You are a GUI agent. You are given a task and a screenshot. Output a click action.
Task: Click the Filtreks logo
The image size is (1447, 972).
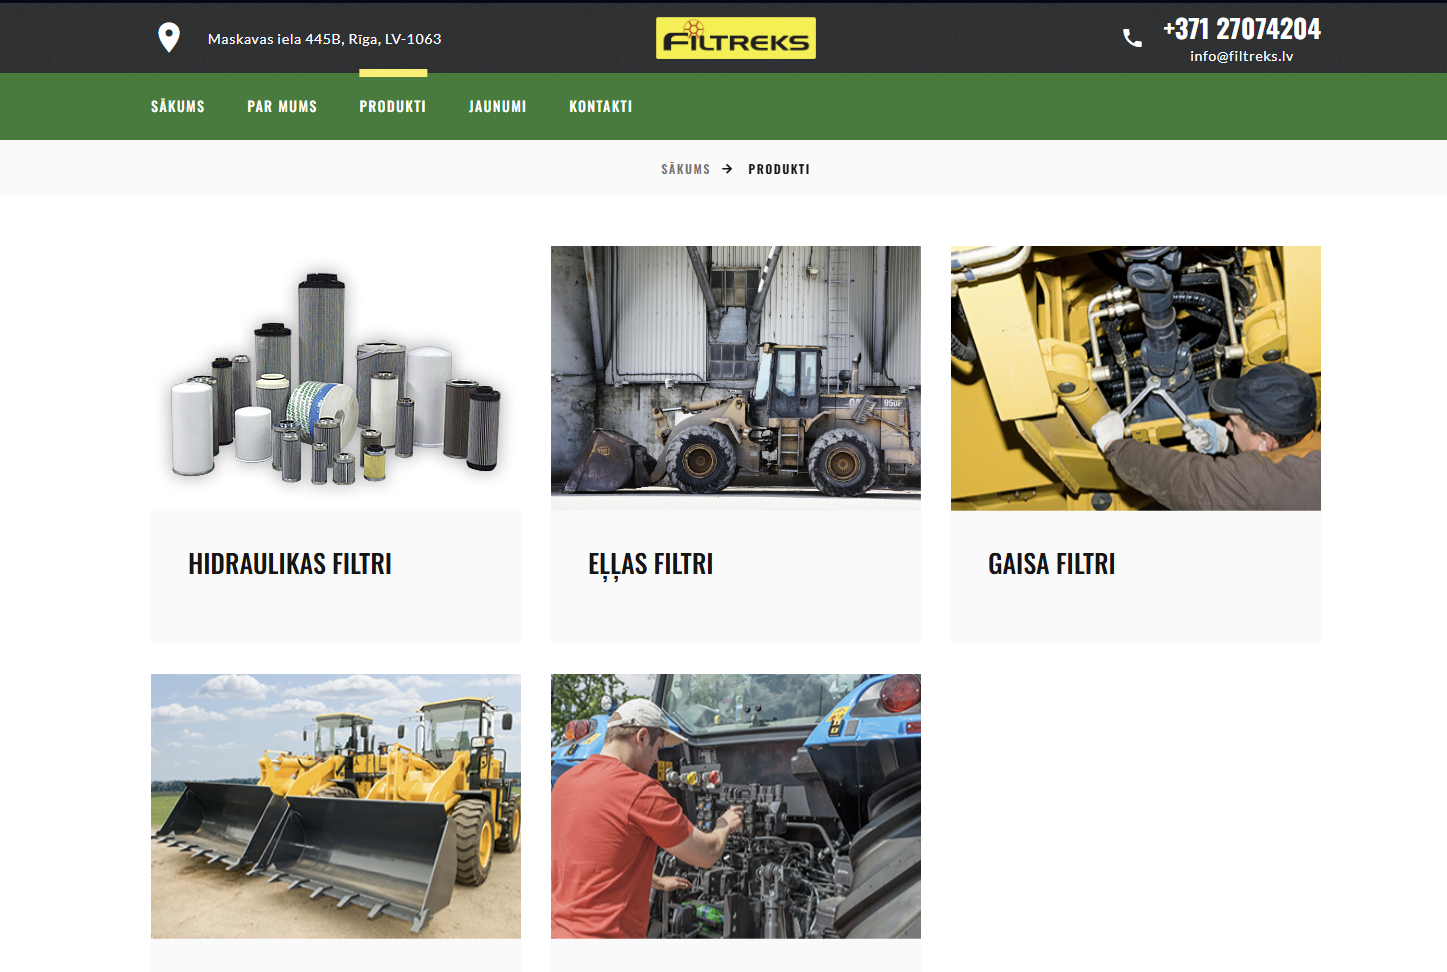pos(735,38)
